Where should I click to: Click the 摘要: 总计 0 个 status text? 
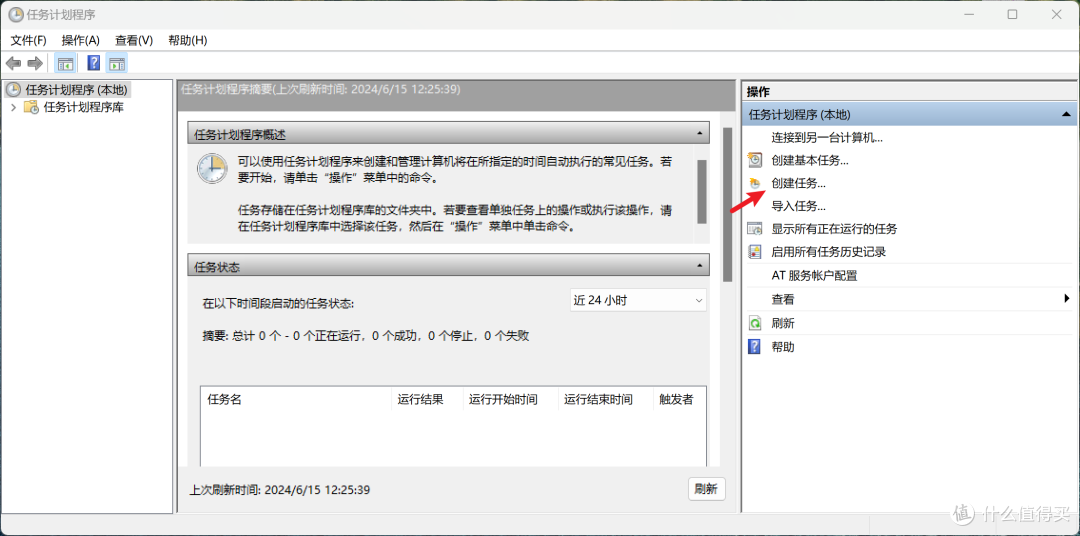(366, 336)
